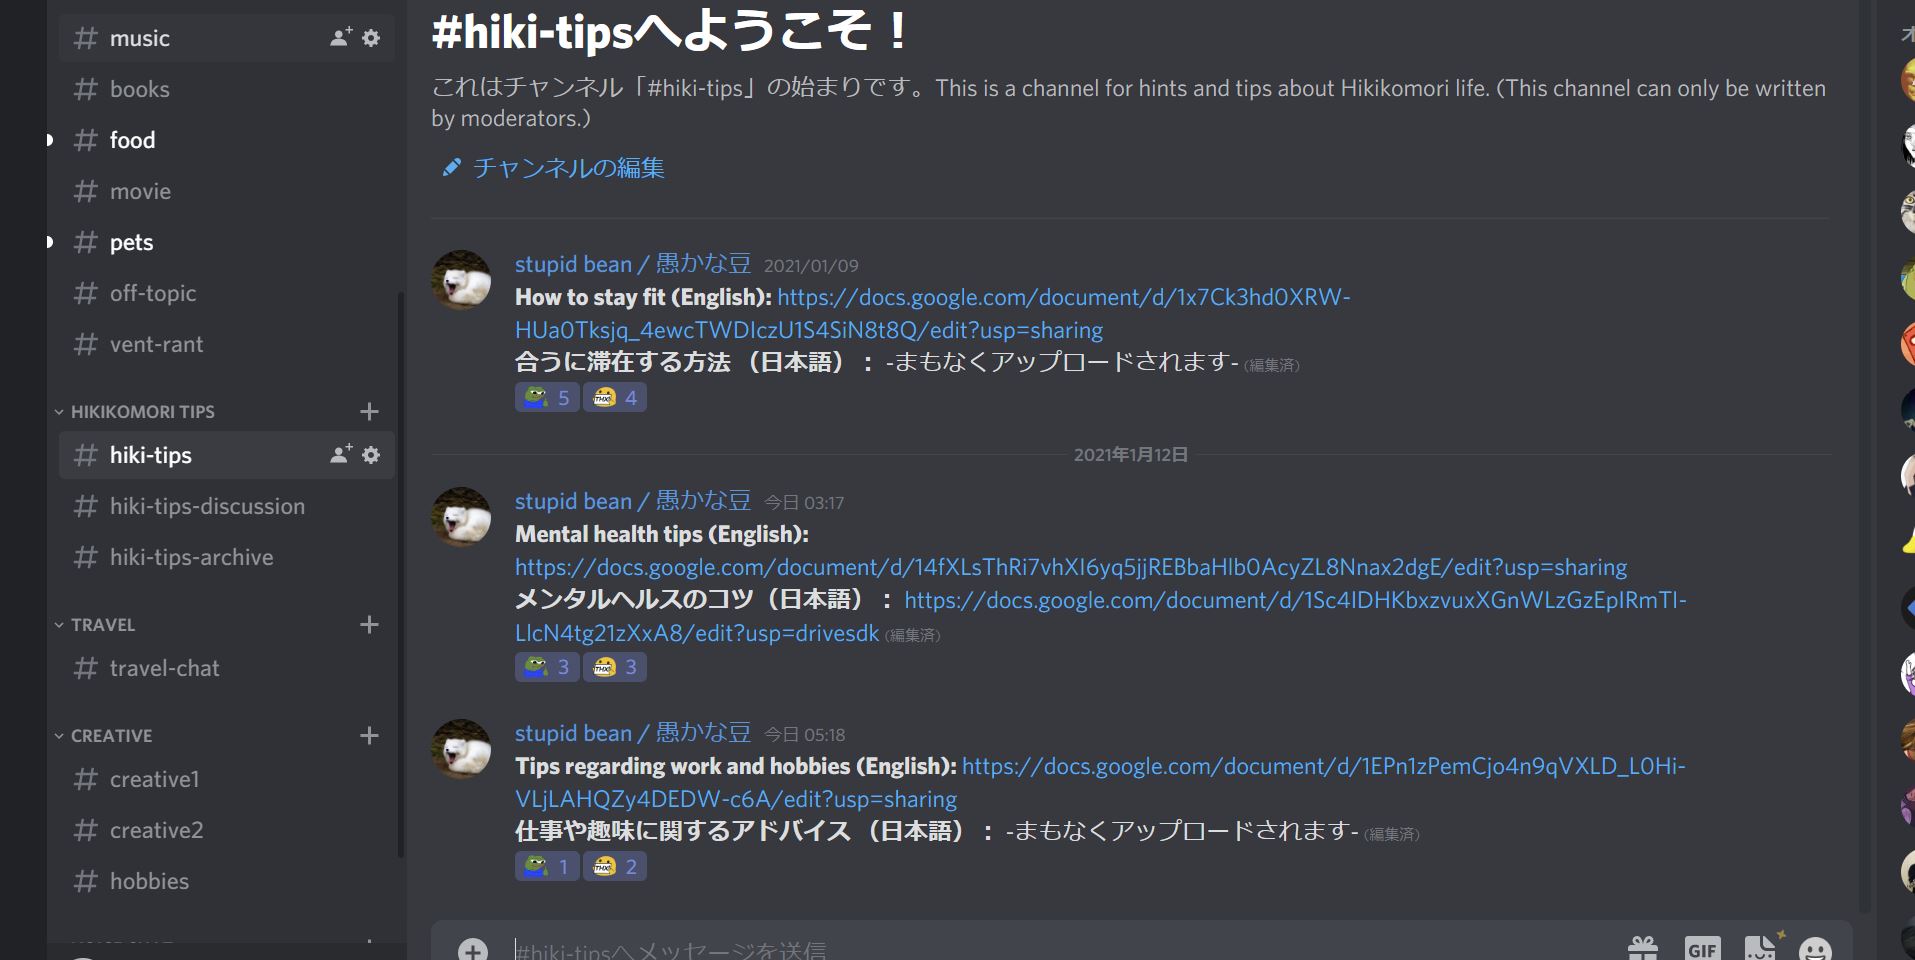Click invite people icon on hiki-tips channel
The height and width of the screenshot is (960, 1915).
click(341, 454)
